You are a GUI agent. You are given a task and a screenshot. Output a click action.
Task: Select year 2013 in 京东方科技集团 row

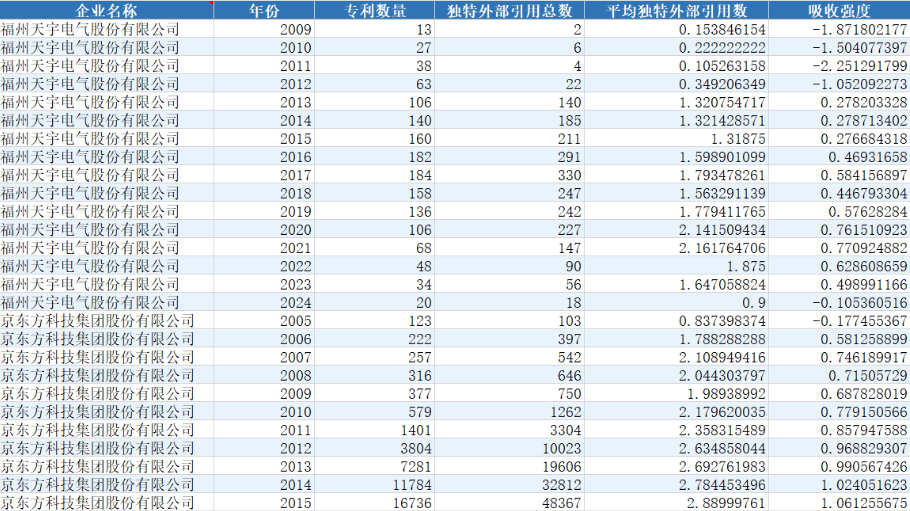point(264,466)
